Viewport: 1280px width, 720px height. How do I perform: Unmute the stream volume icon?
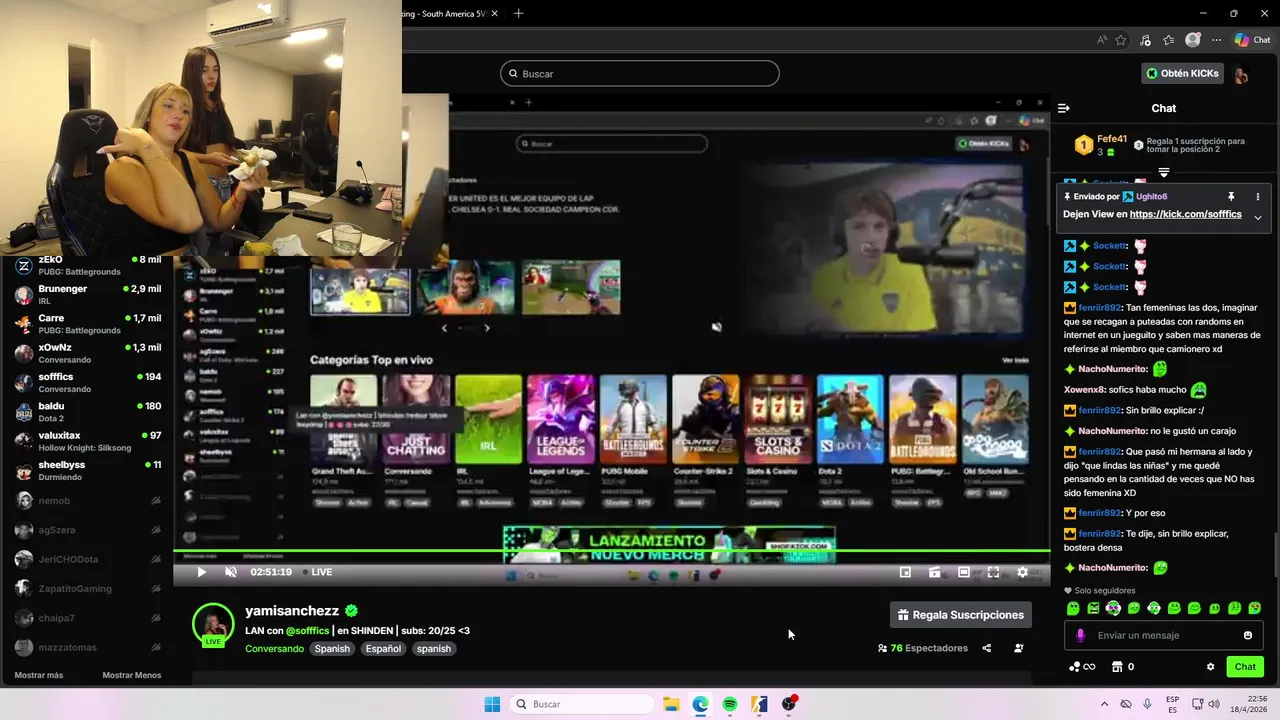(230, 572)
